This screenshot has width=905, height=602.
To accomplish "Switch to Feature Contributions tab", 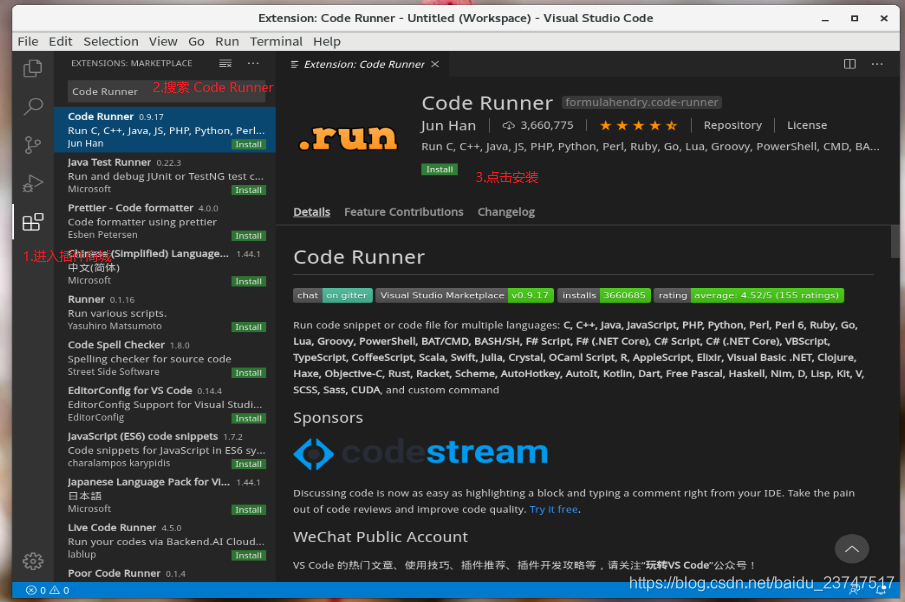I will pos(403,212).
